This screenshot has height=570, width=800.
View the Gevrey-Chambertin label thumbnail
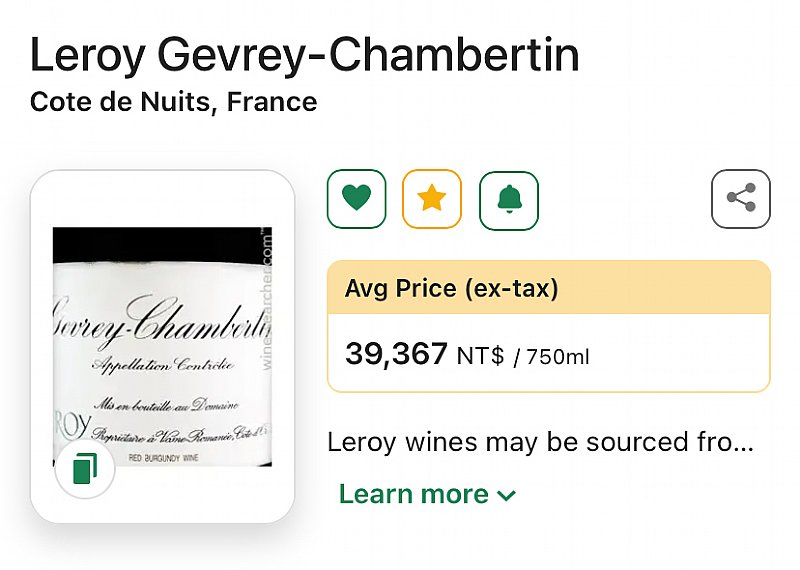pos(162,346)
